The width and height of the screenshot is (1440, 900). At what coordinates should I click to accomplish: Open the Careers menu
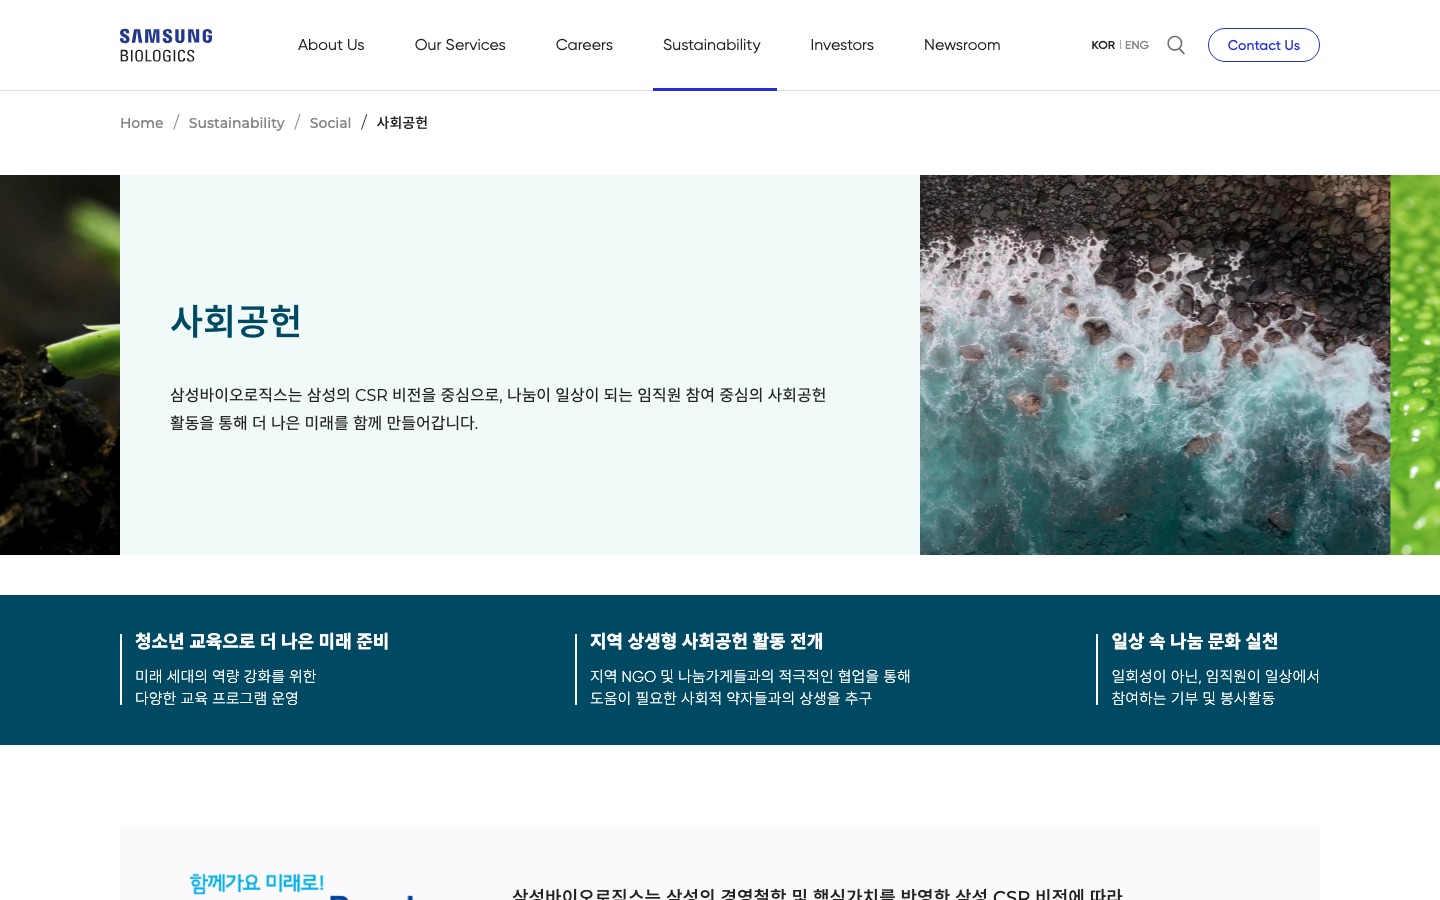tap(584, 45)
